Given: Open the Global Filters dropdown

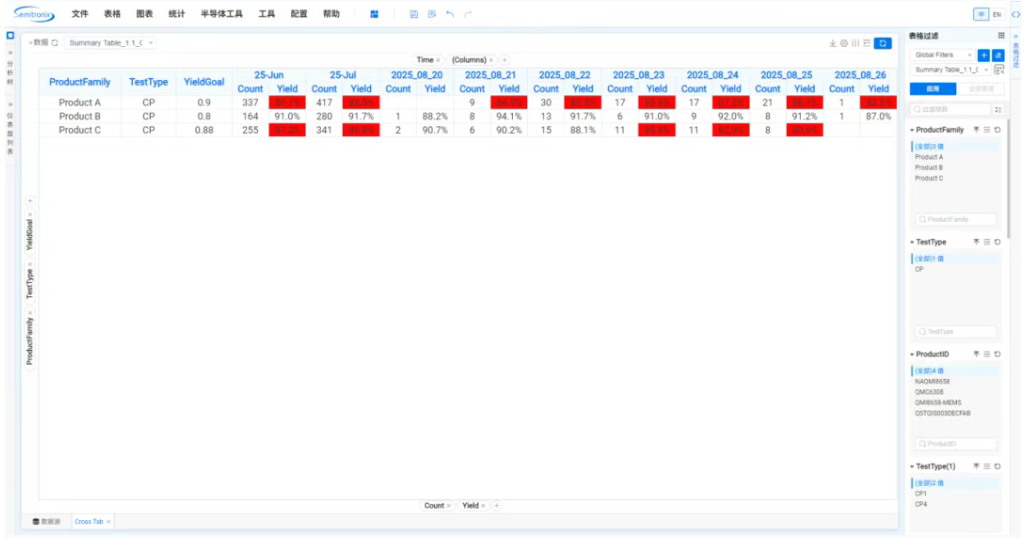Looking at the screenshot, I should pyautogui.click(x=942, y=55).
